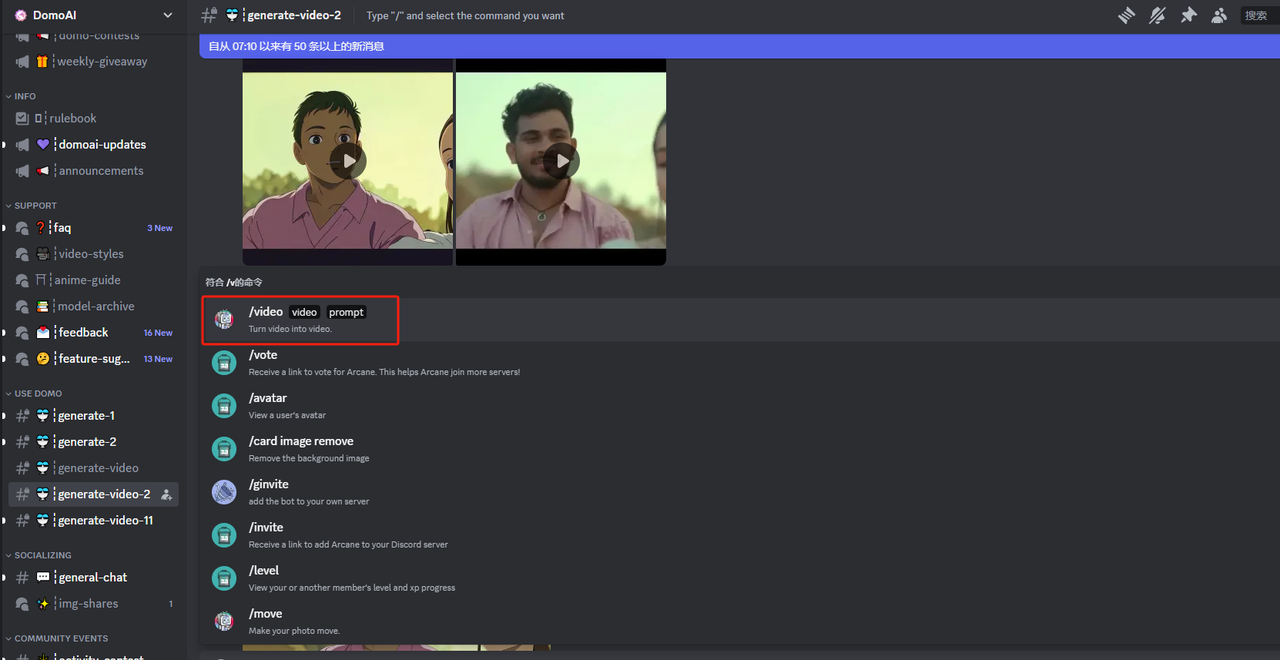The width and height of the screenshot is (1280, 660).
Task: Play the anime-styled video on left
Action: [348, 160]
